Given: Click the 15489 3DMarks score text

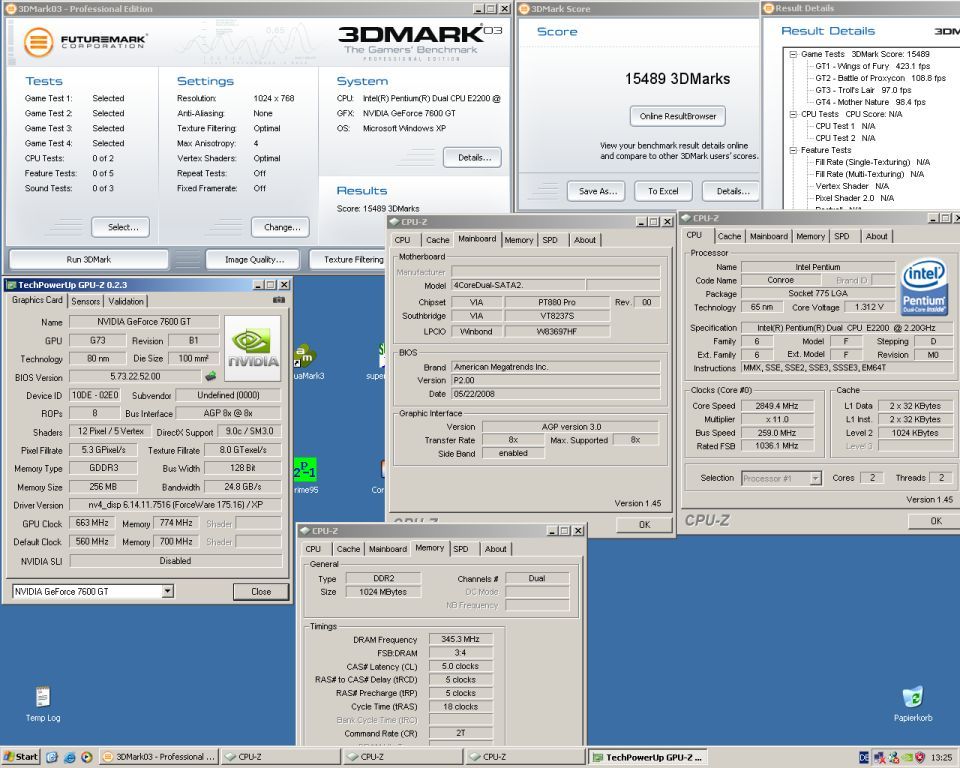Looking at the screenshot, I should pos(677,79).
